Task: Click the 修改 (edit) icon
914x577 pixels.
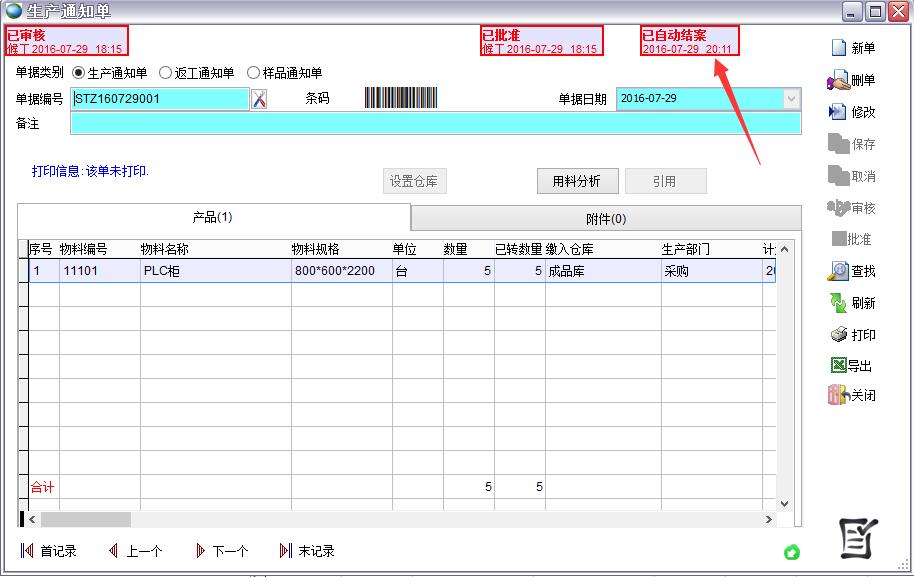Action: (838, 113)
